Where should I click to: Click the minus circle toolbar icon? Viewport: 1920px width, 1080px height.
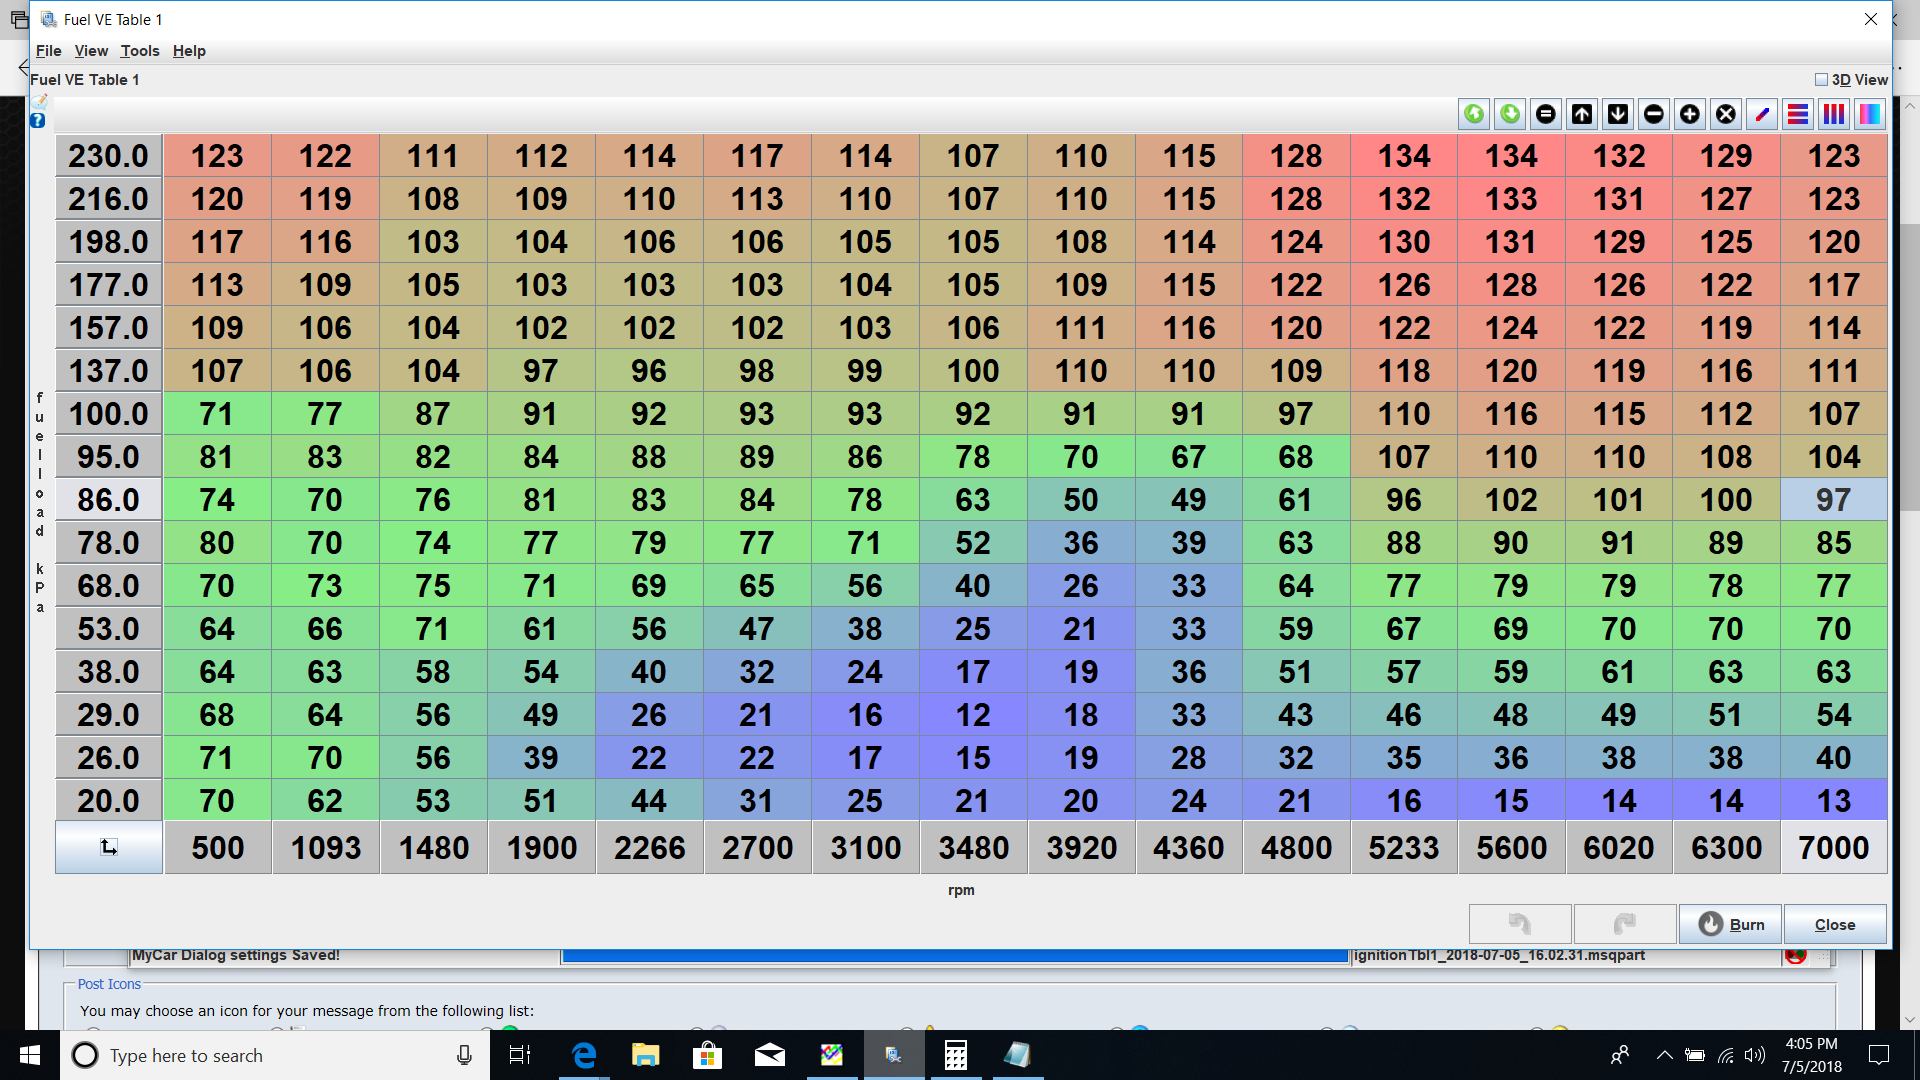click(x=1654, y=114)
